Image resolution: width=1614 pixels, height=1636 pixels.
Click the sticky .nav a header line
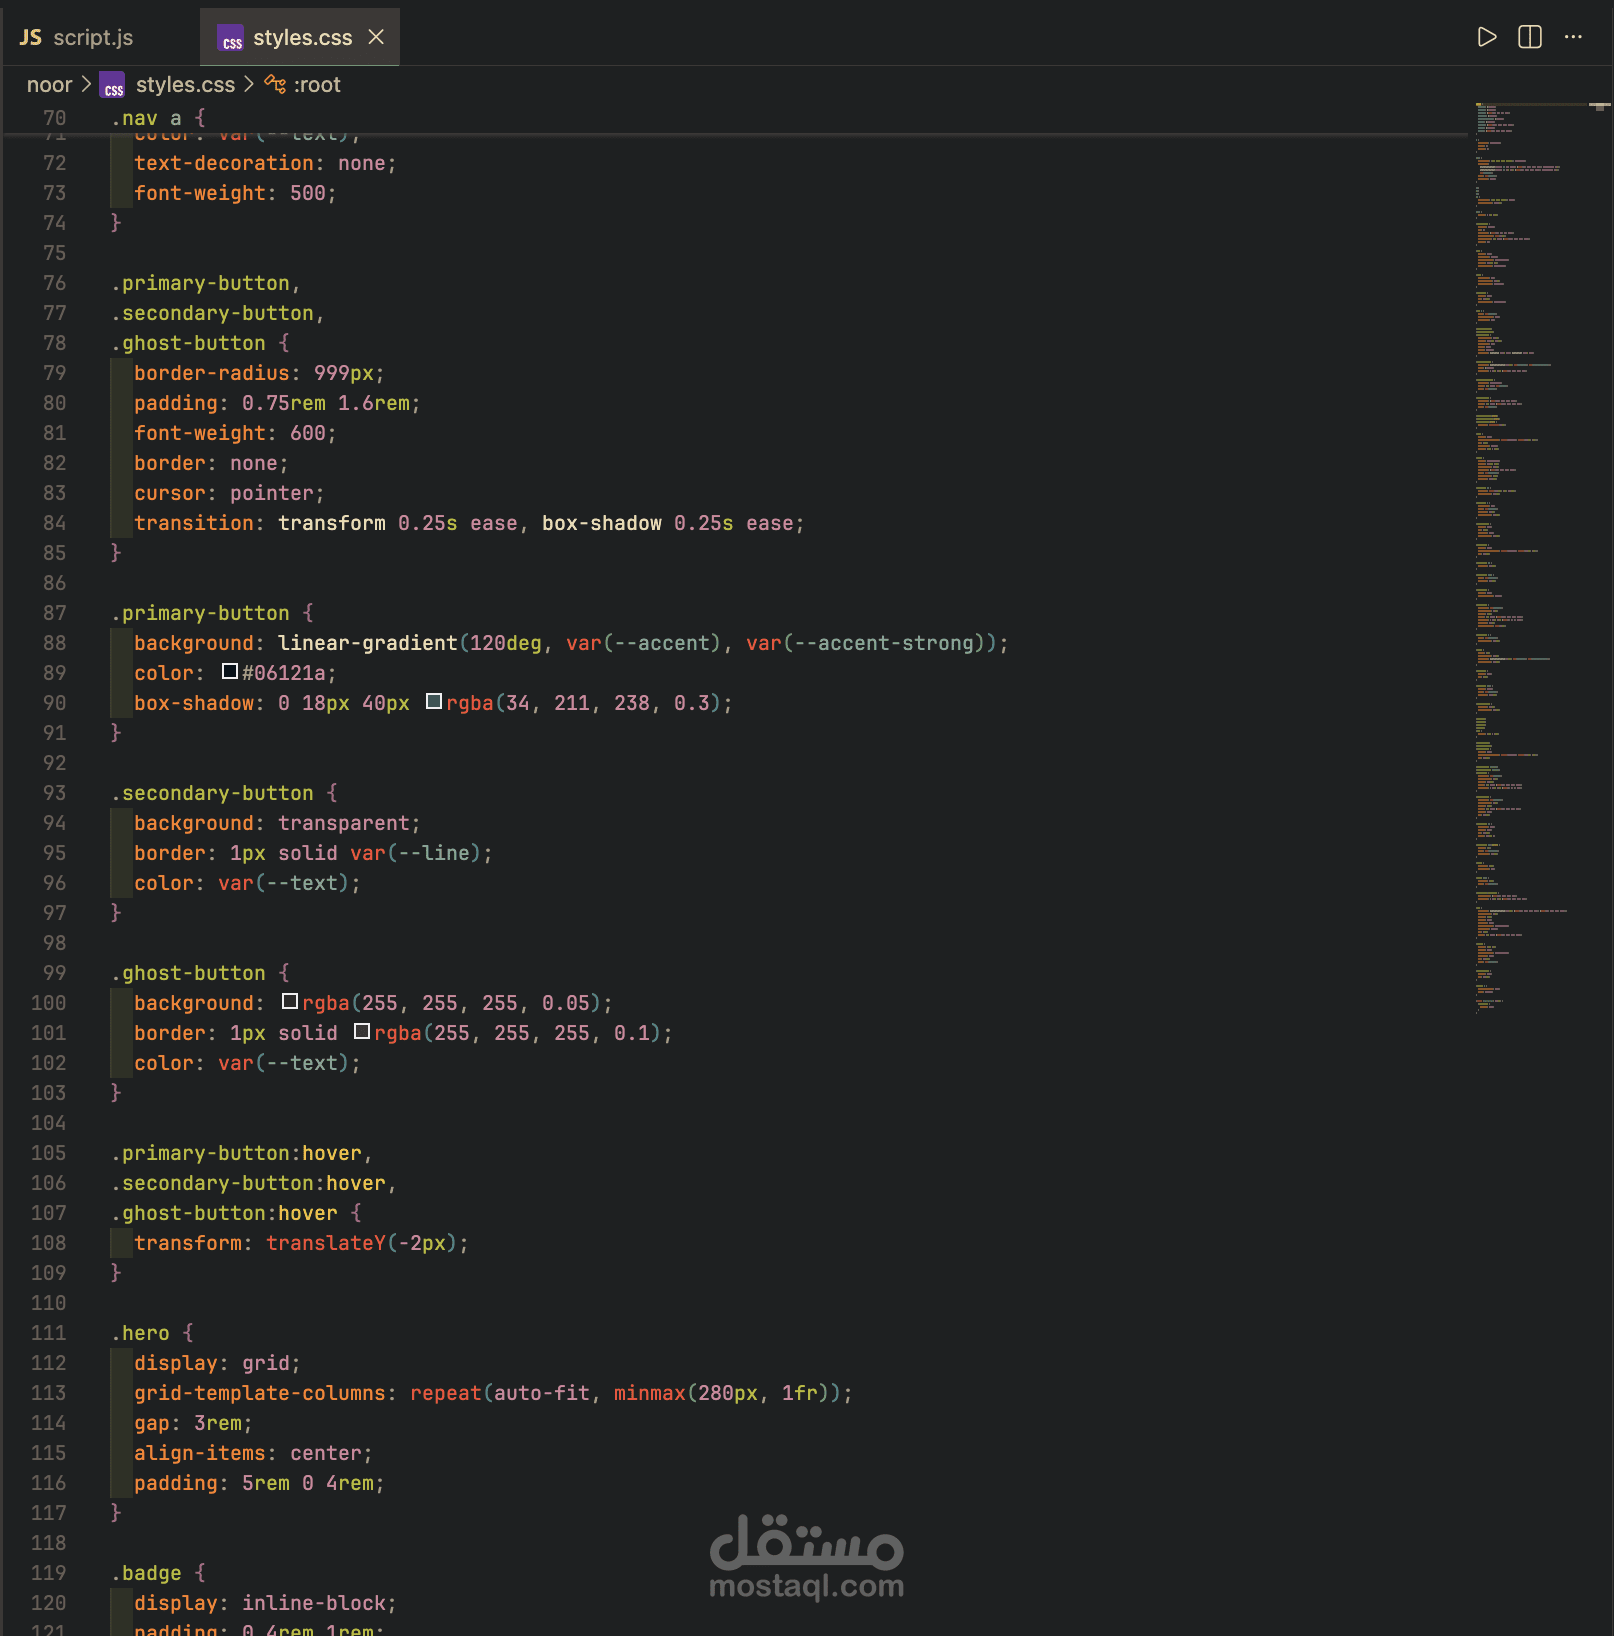[158, 118]
